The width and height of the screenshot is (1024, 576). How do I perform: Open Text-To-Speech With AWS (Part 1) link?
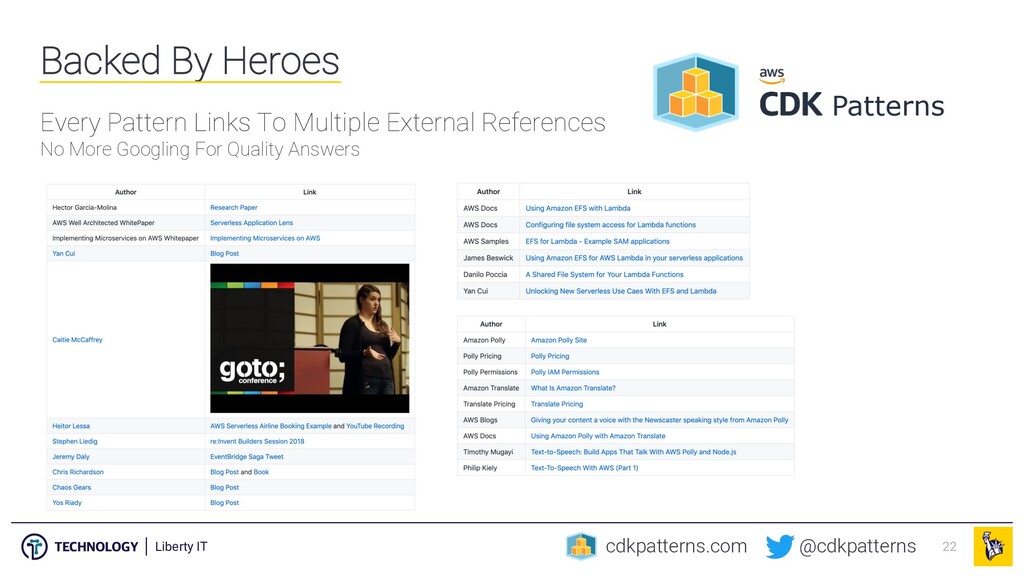click(x=584, y=468)
